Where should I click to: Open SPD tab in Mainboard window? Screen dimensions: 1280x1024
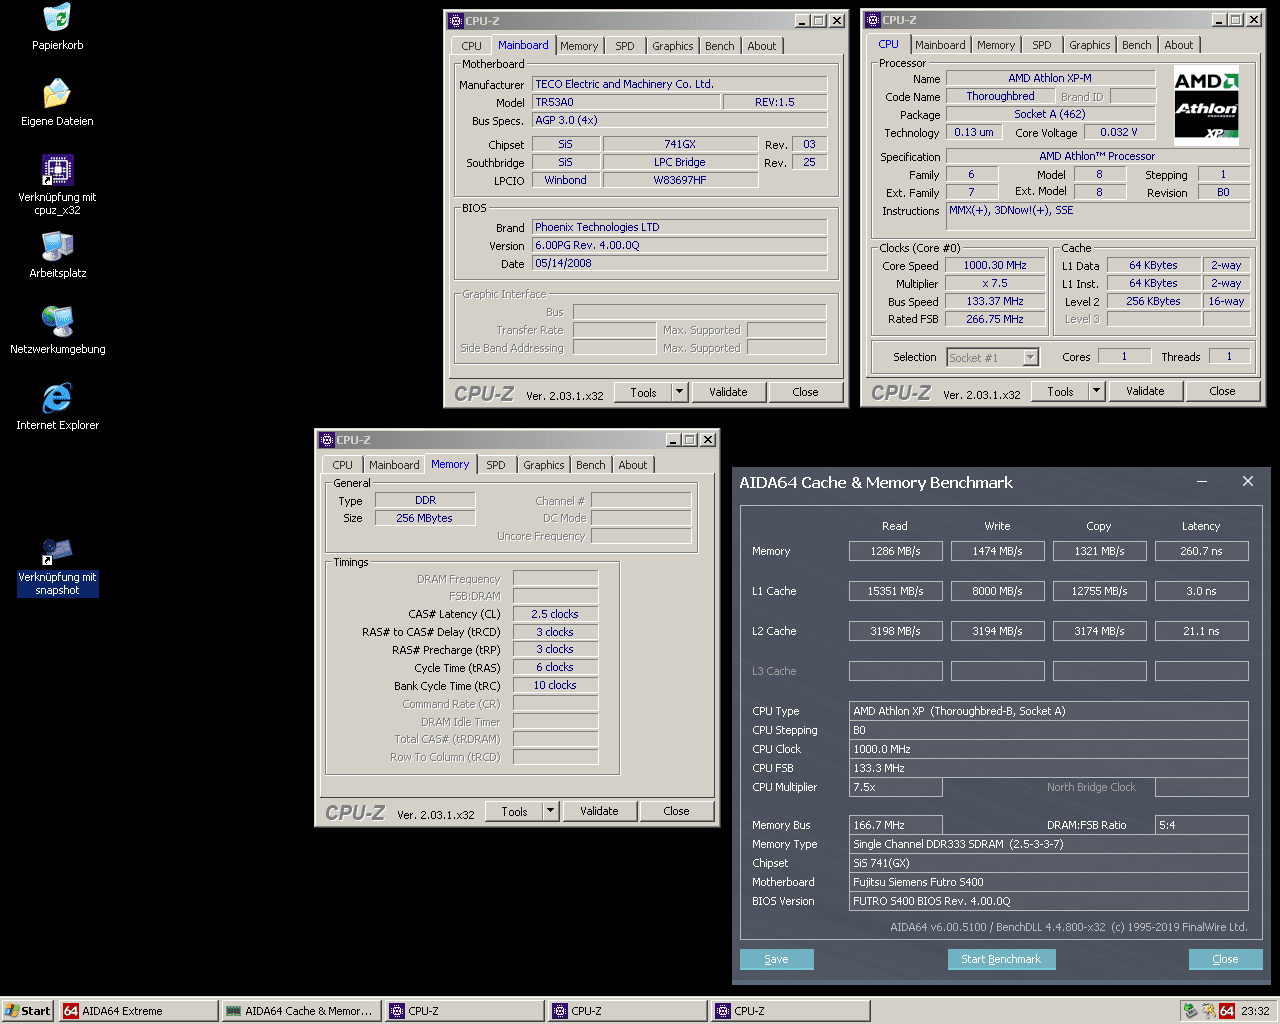coord(625,46)
